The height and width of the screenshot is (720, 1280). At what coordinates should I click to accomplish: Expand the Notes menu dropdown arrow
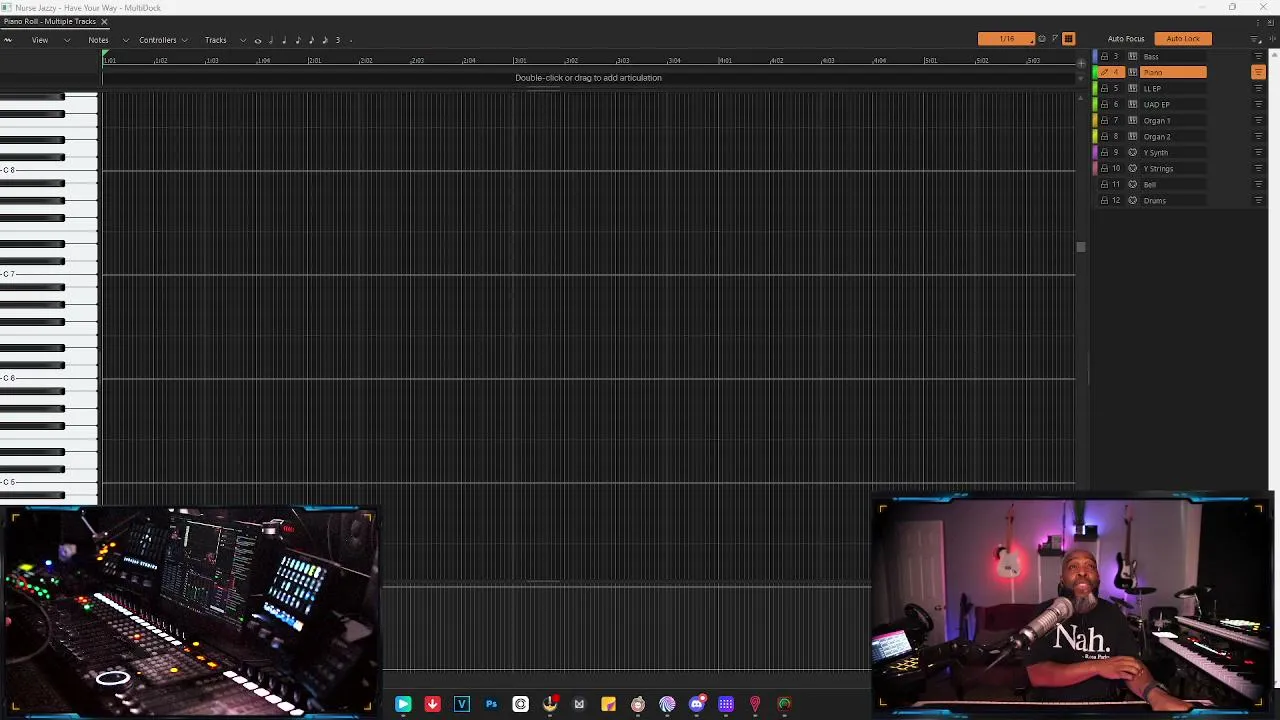125,40
